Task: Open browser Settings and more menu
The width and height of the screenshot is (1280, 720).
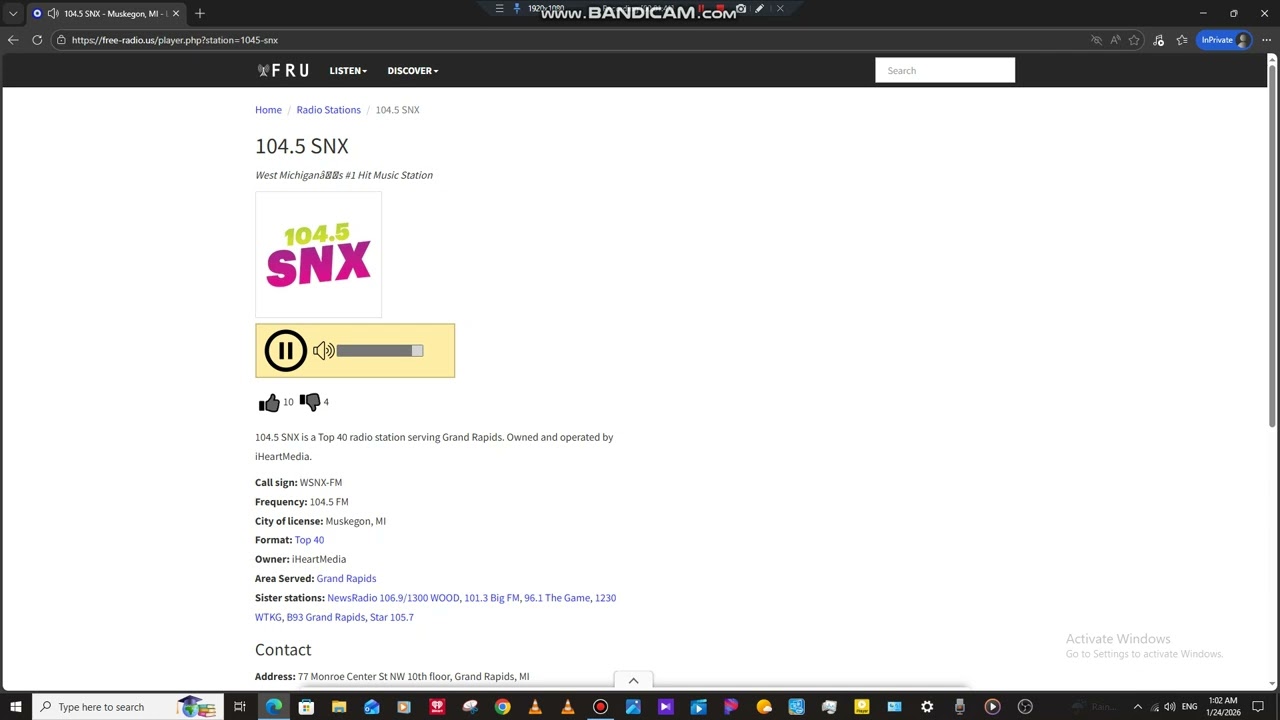Action: tap(1266, 40)
